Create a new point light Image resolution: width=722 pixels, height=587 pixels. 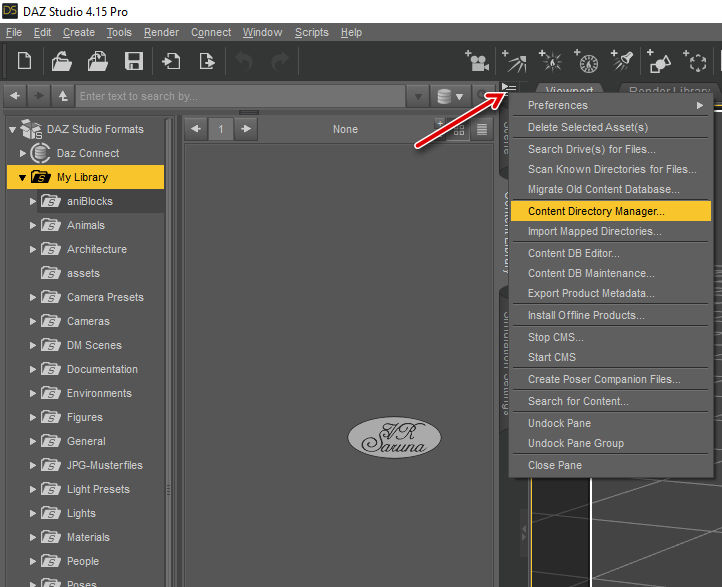click(551, 61)
